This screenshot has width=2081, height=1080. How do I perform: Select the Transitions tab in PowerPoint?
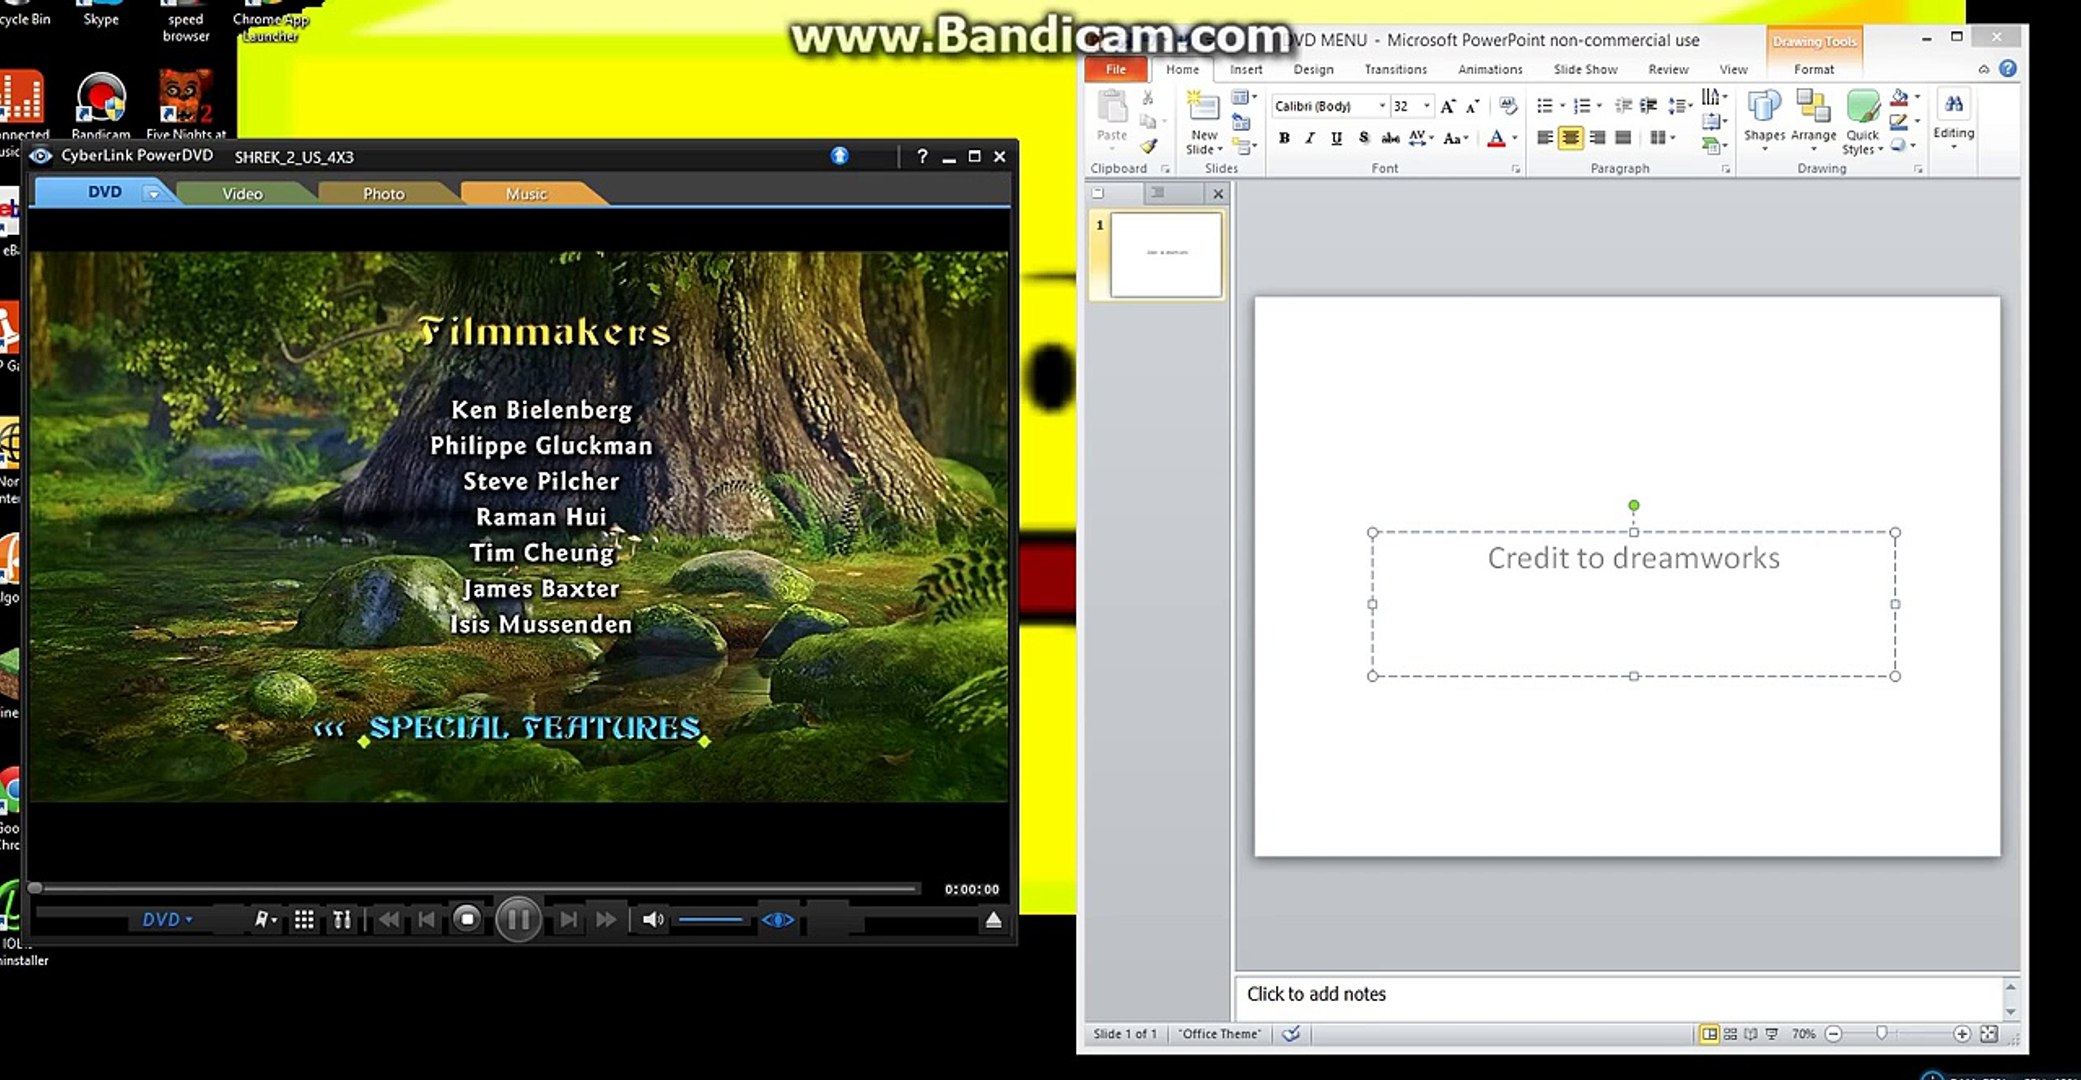(1394, 69)
